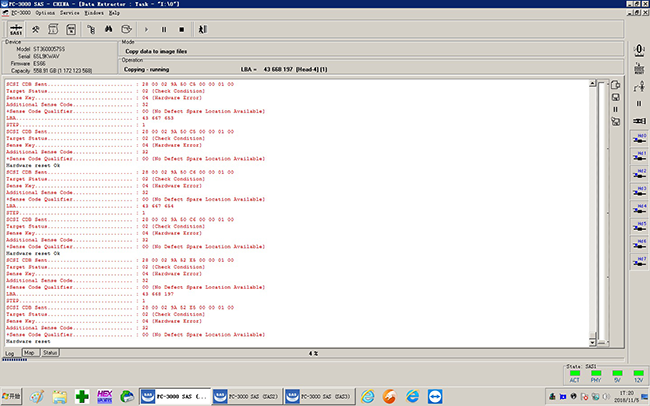The image size is (650, 406).
Task: Click the pause icon in far-right sidebar
Action: [639, 104]
